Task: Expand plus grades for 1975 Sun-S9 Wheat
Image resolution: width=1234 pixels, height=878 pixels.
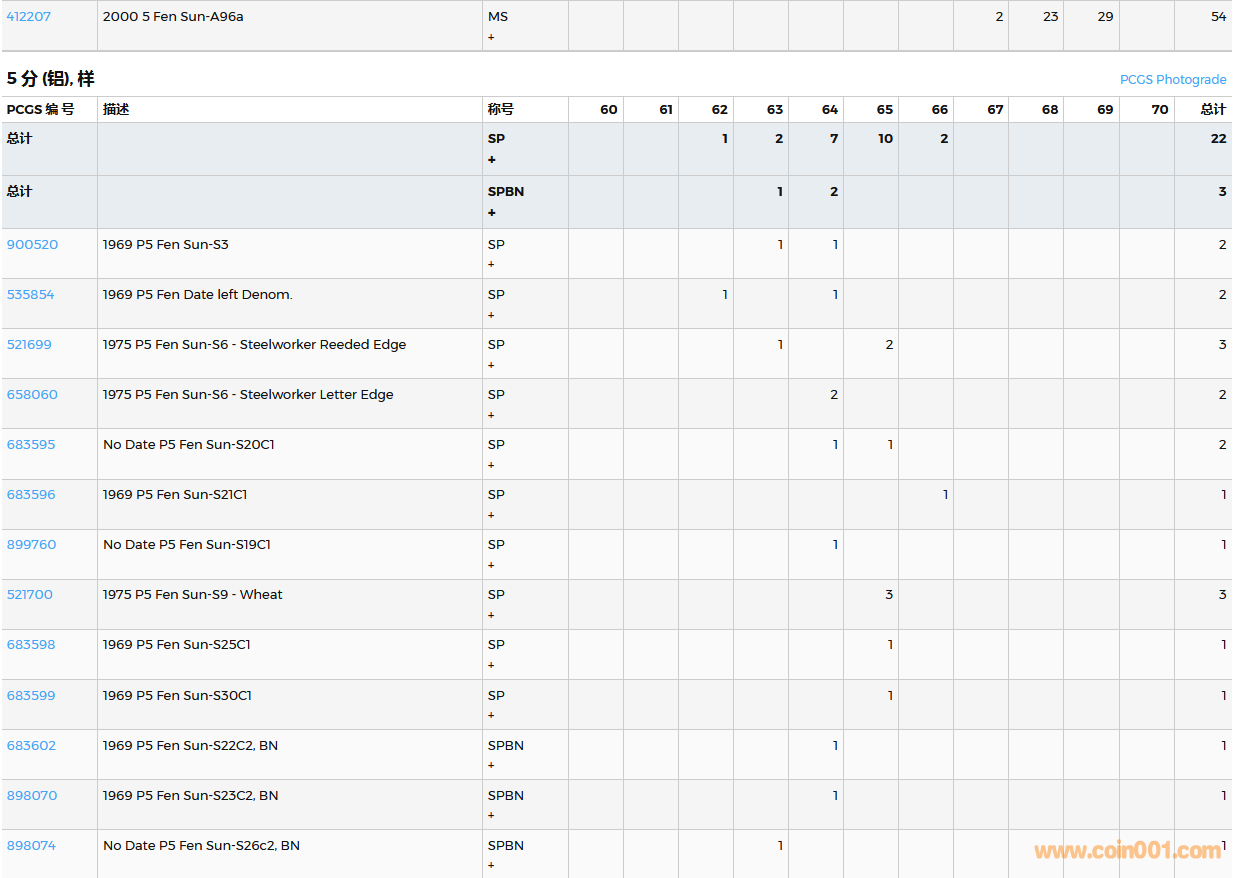Action: click(x=491, y=615)
